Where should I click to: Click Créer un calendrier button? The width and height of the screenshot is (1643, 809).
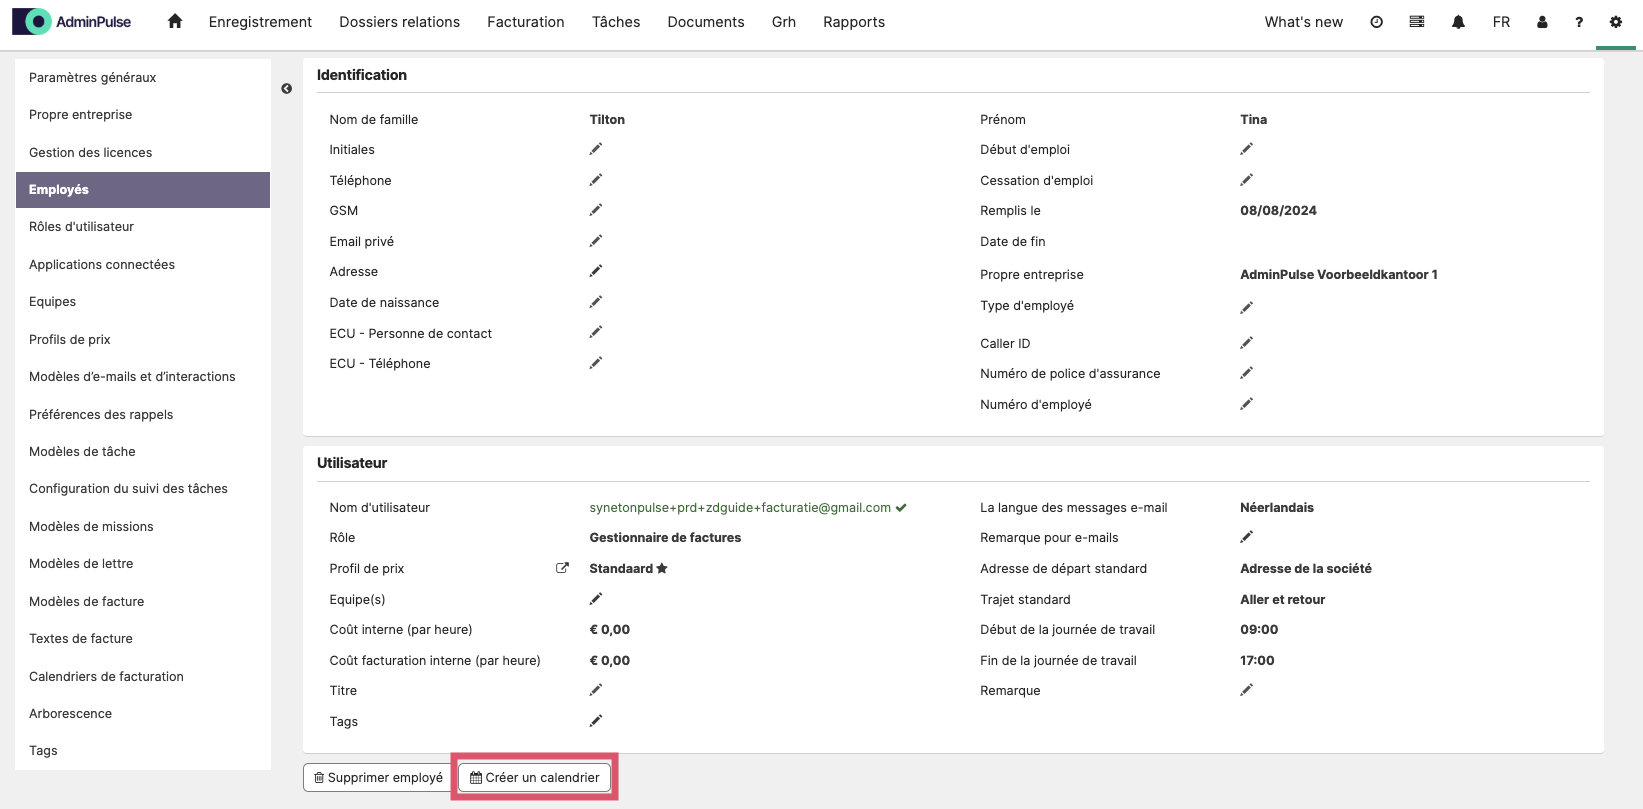(535, 777)
